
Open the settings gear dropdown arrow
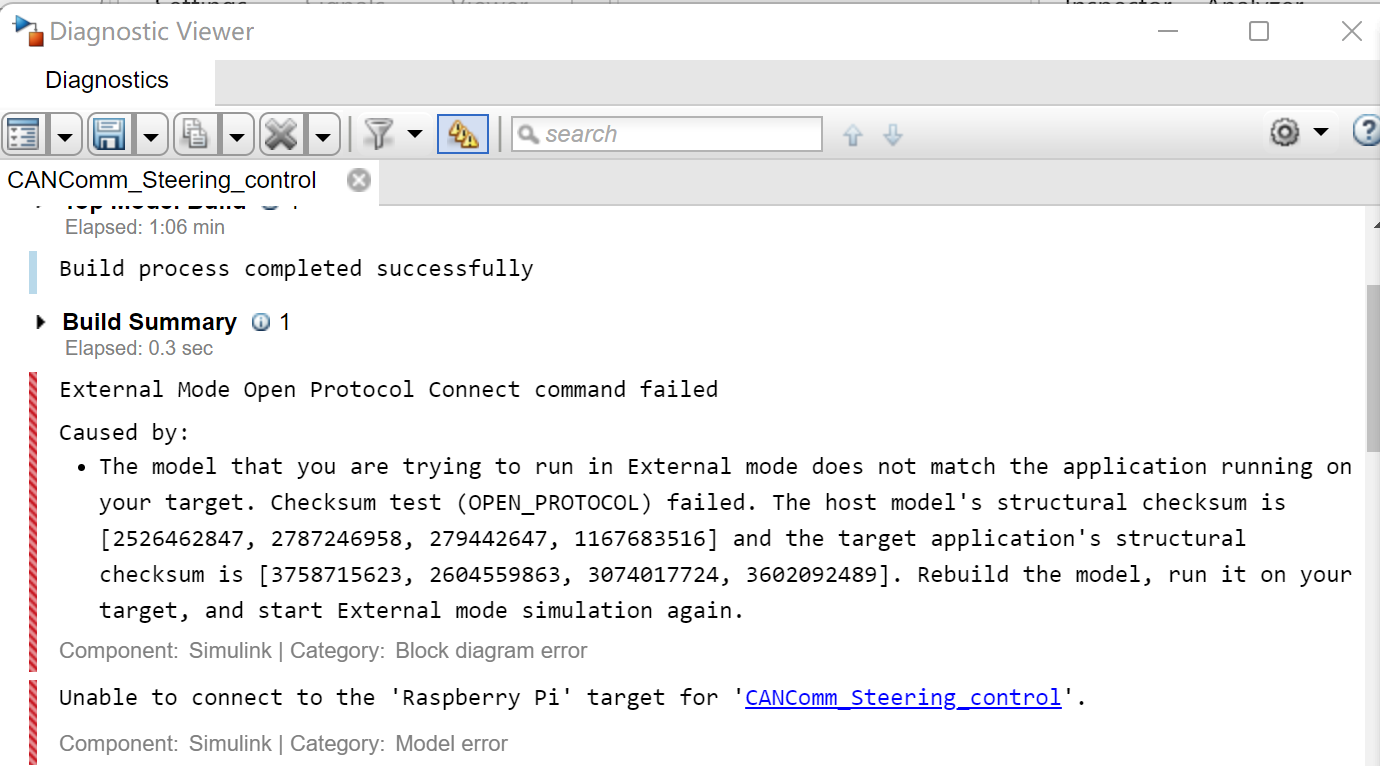pyautogui.click(x=1320, y=133)
